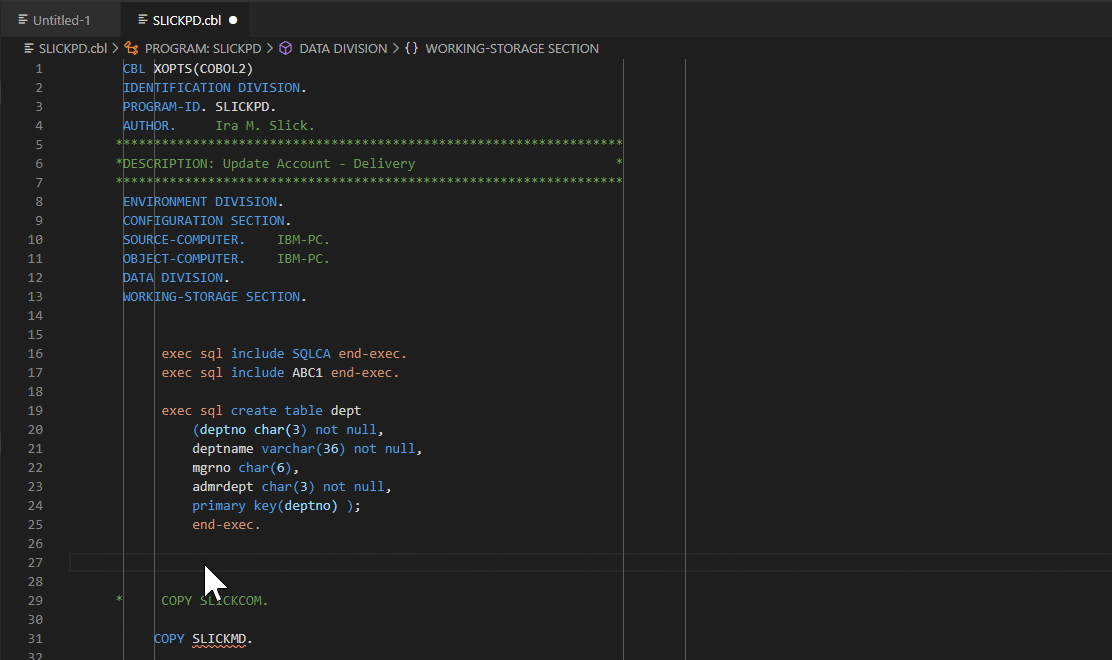Click 'SQLCA' in the include statement
1112x660 pixels.
tap(311, 354)
